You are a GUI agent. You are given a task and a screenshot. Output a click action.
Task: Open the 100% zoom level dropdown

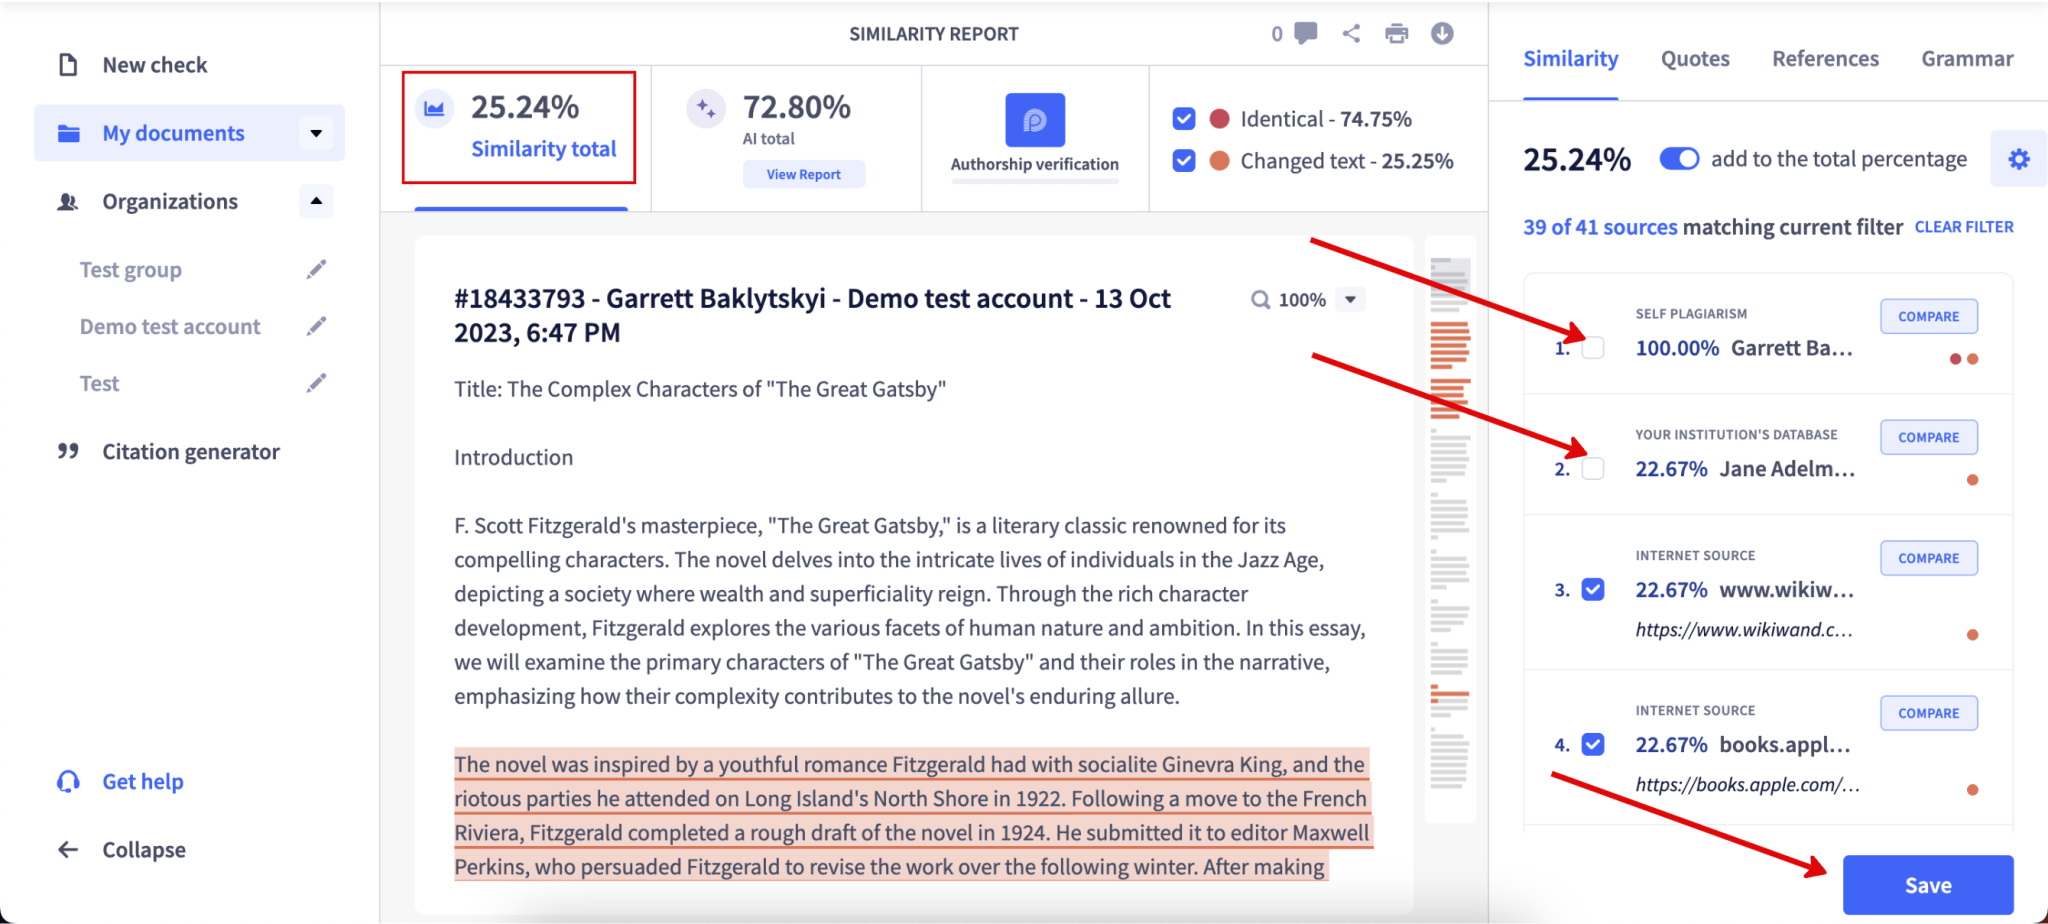[1352, 298]
